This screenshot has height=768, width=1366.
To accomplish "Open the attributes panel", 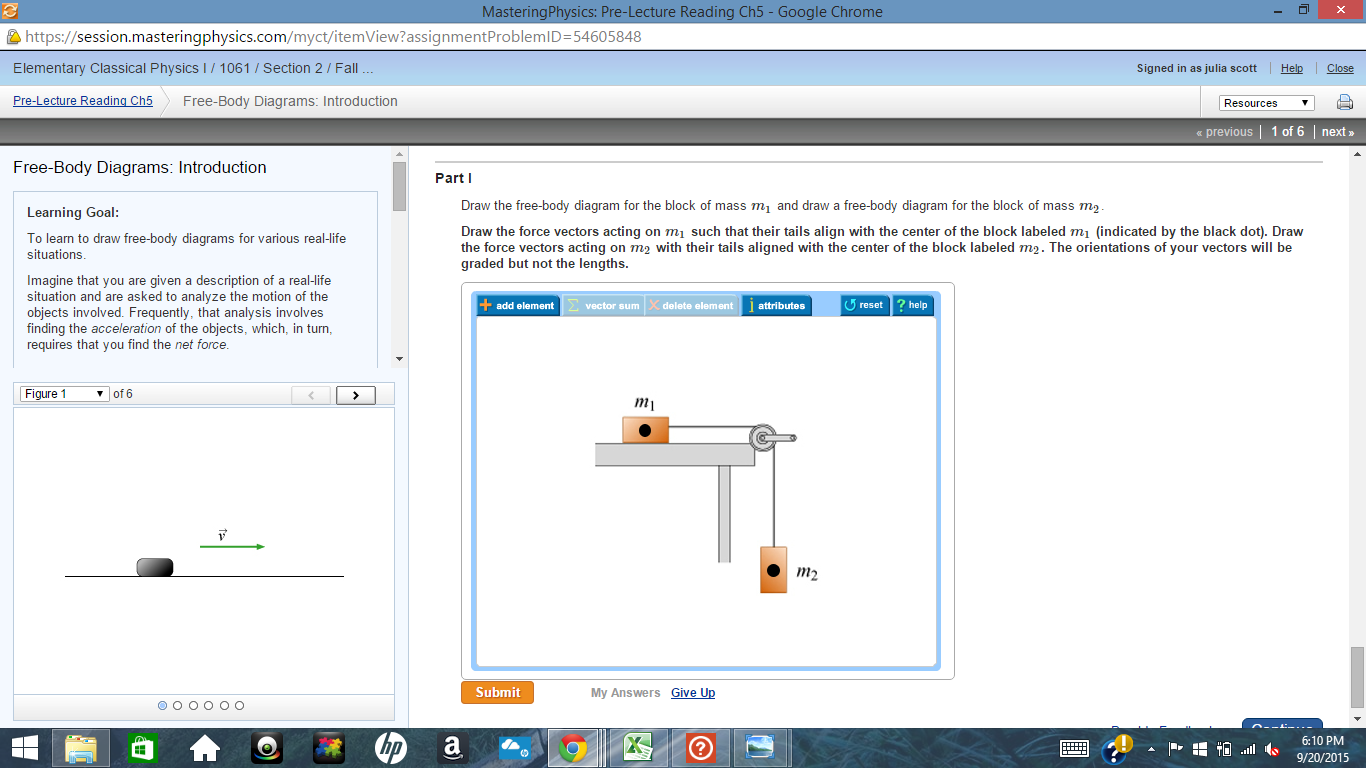I will pyautogui.click(x=776, y=305).
